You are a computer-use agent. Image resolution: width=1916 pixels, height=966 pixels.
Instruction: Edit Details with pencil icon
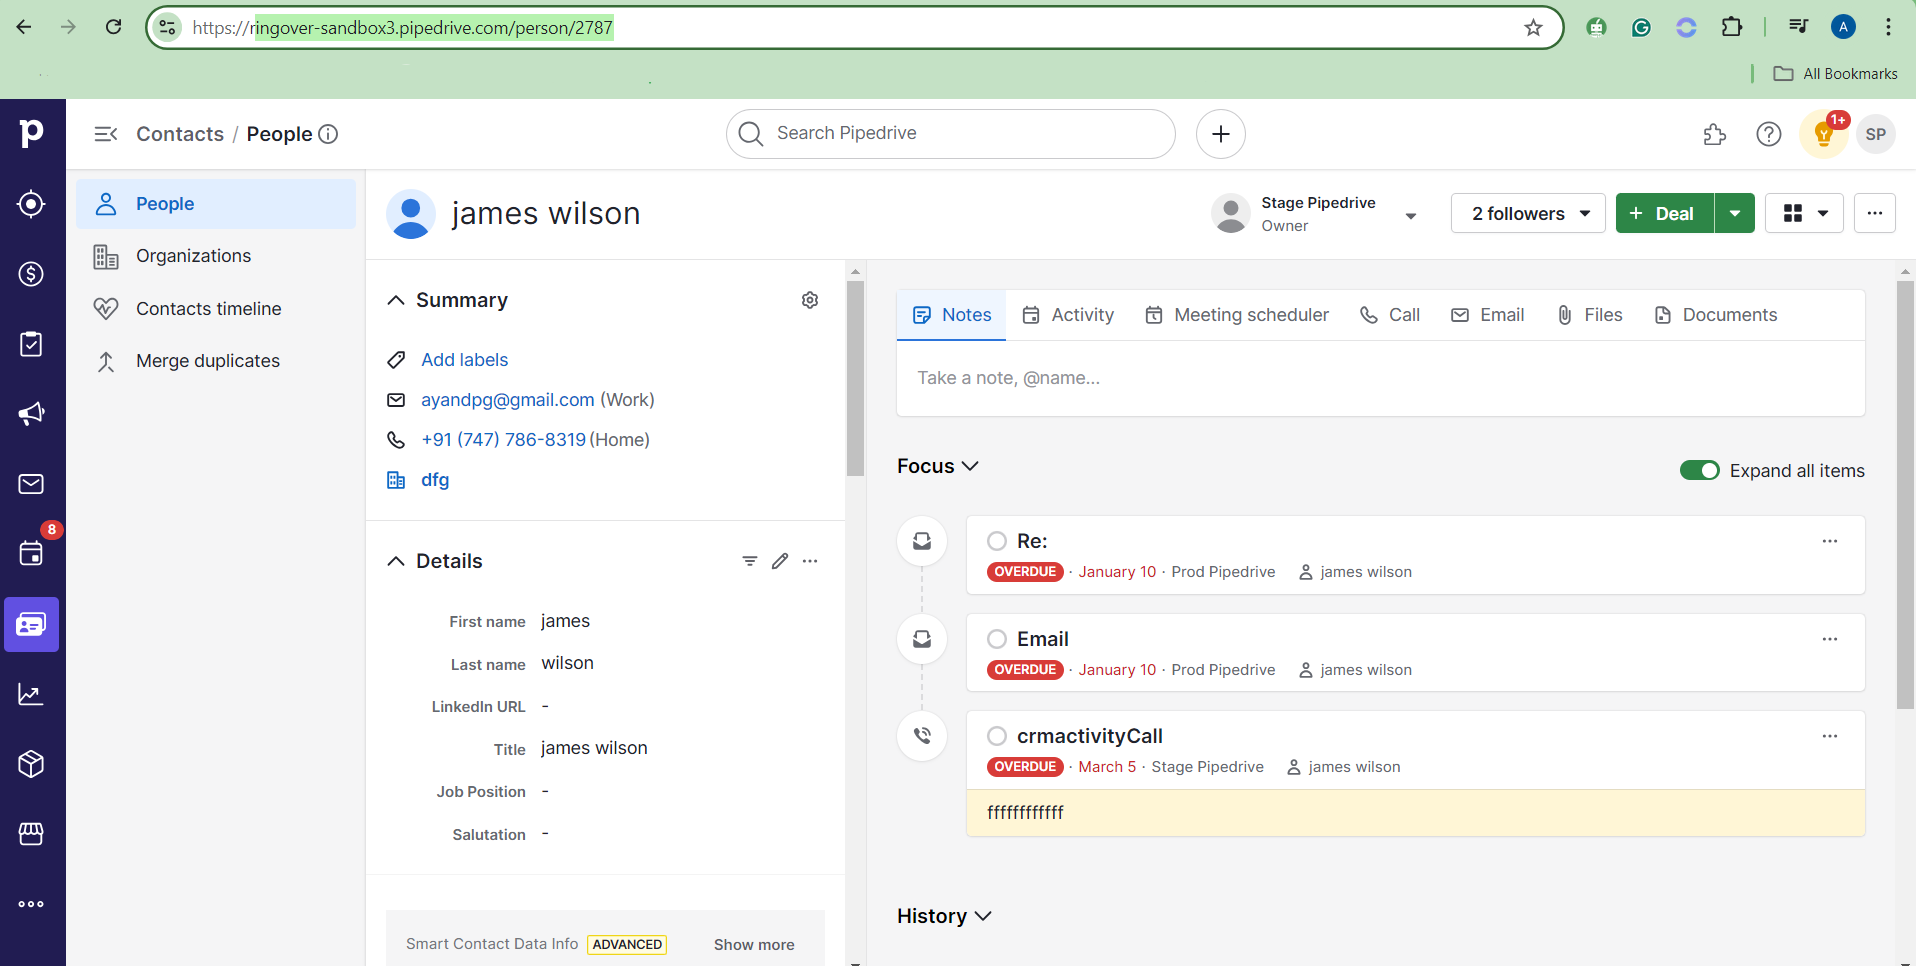pyautogui.click(x=780, y=561)
